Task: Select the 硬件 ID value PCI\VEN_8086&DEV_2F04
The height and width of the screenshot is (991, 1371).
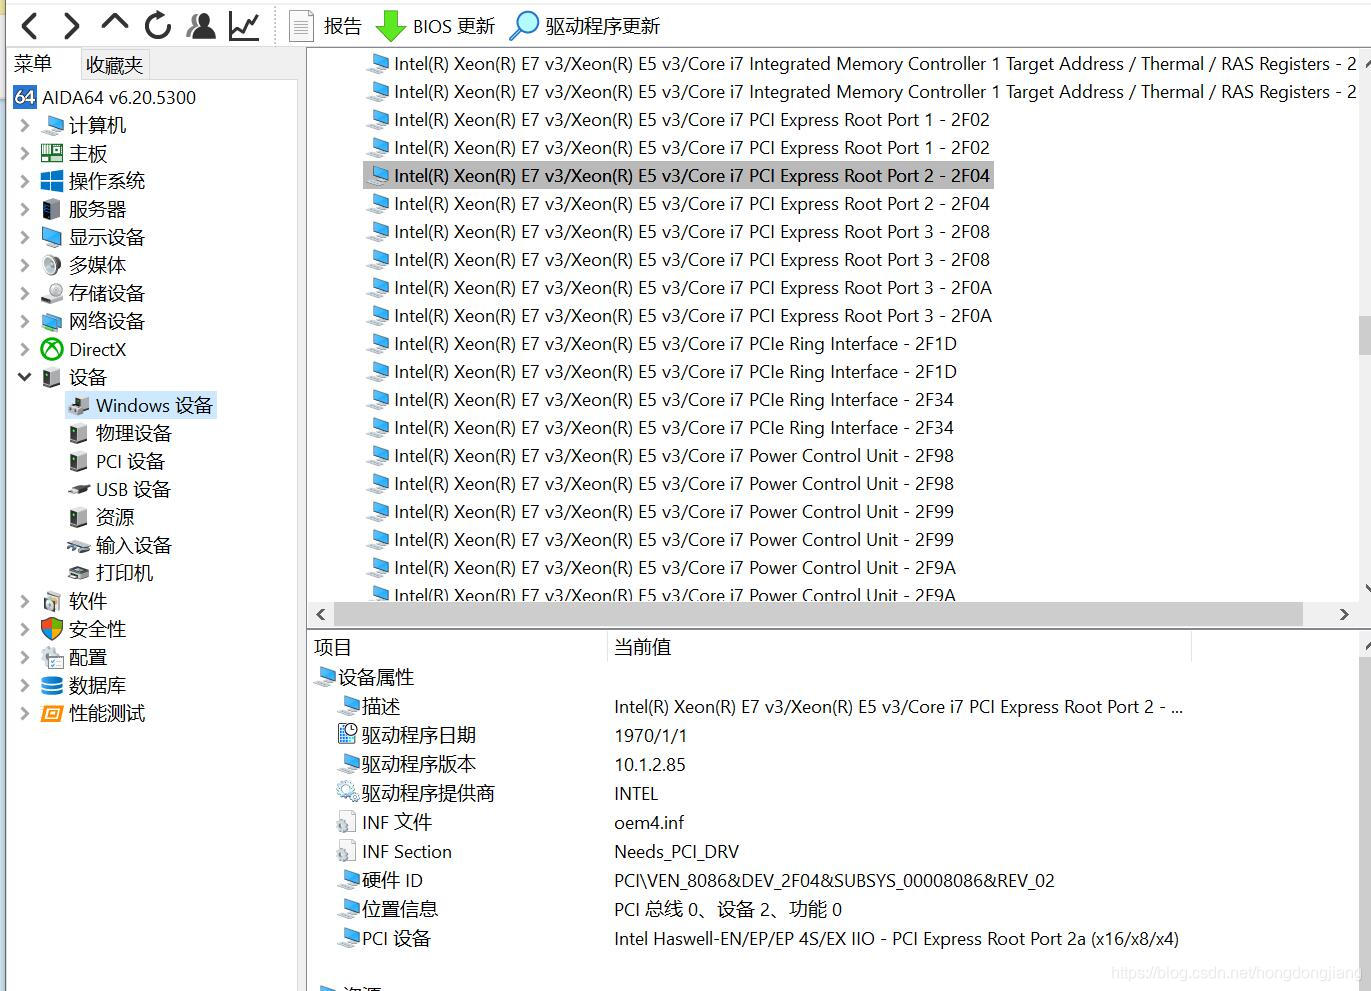Action: click(834, 880)
